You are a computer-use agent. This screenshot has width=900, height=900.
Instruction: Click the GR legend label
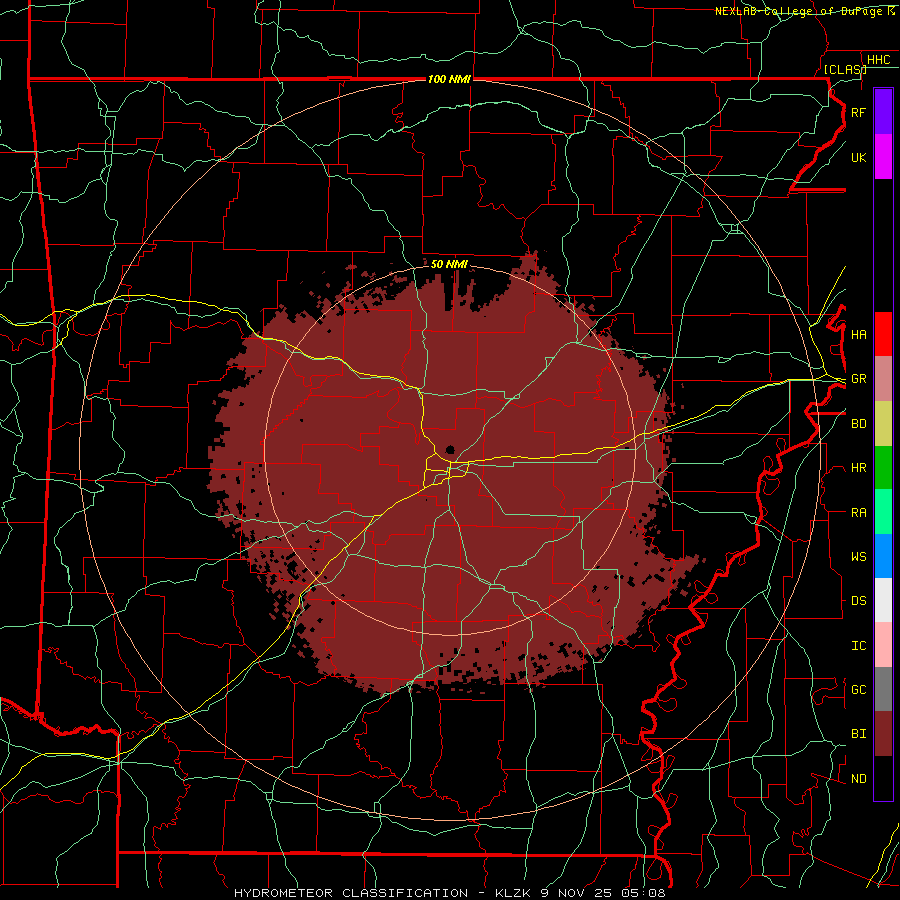[859, 379]
